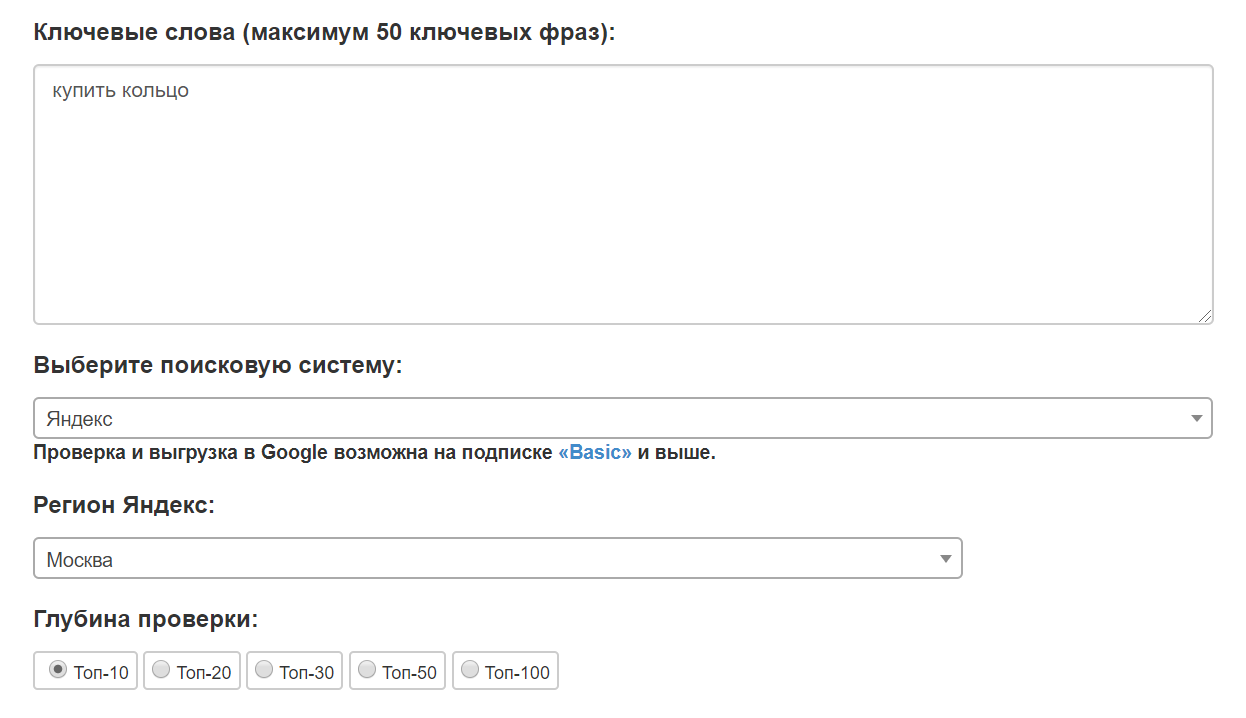Set check depth to Топ-100
This screenshot has height=718, width=1246.
click(x=470, y=670)
